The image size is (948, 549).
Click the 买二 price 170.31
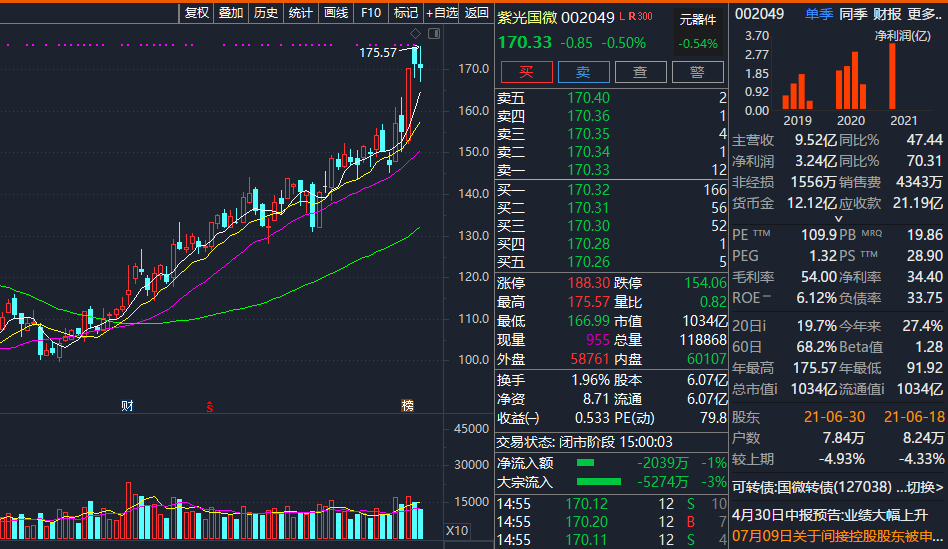(588, 208)
